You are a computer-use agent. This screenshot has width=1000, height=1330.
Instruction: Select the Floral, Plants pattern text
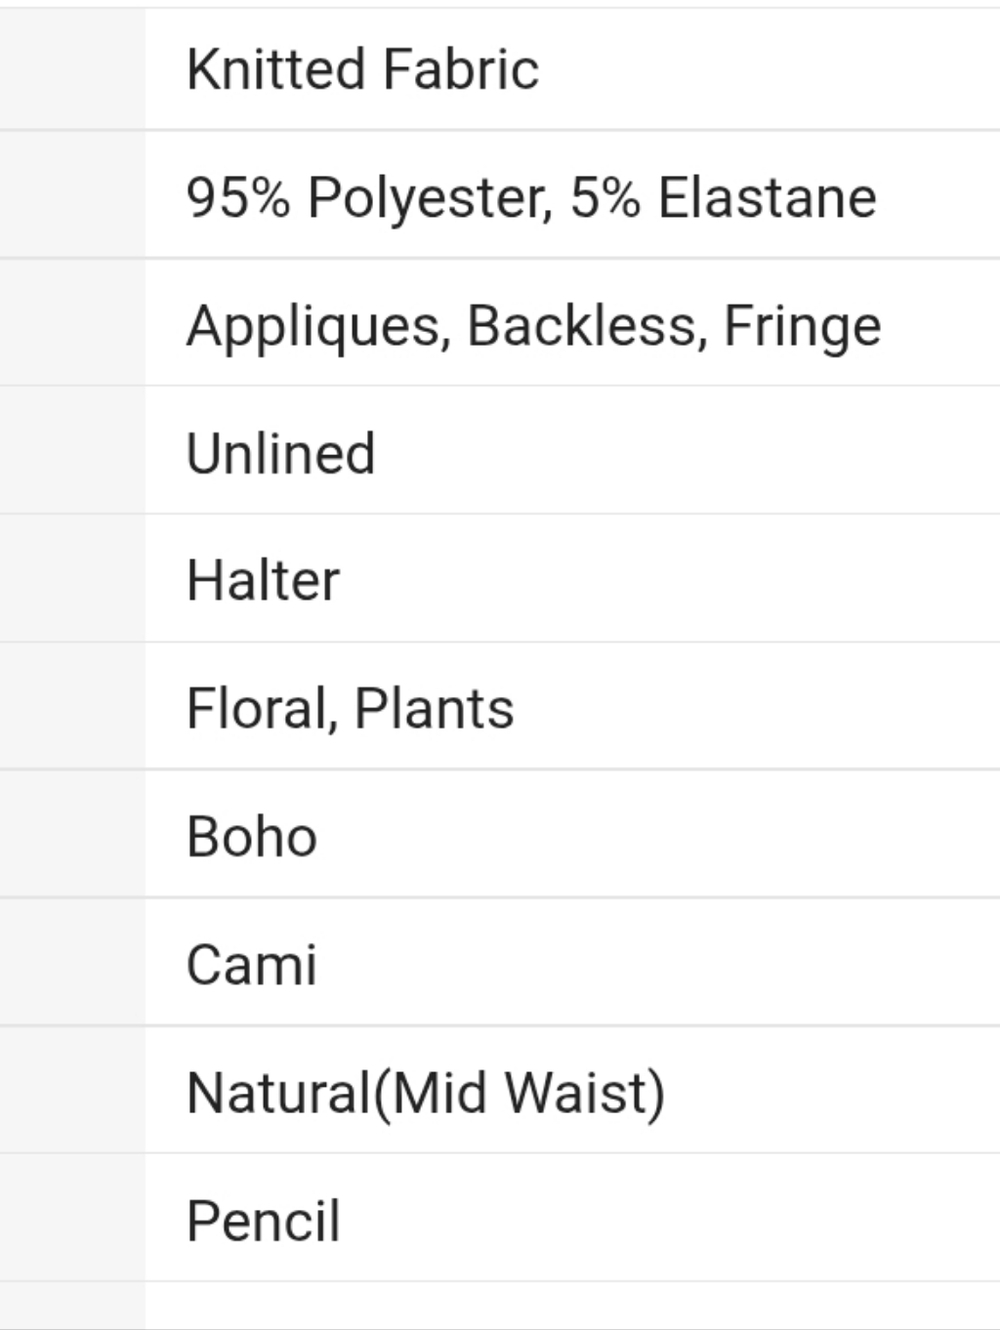click(350, 709)
